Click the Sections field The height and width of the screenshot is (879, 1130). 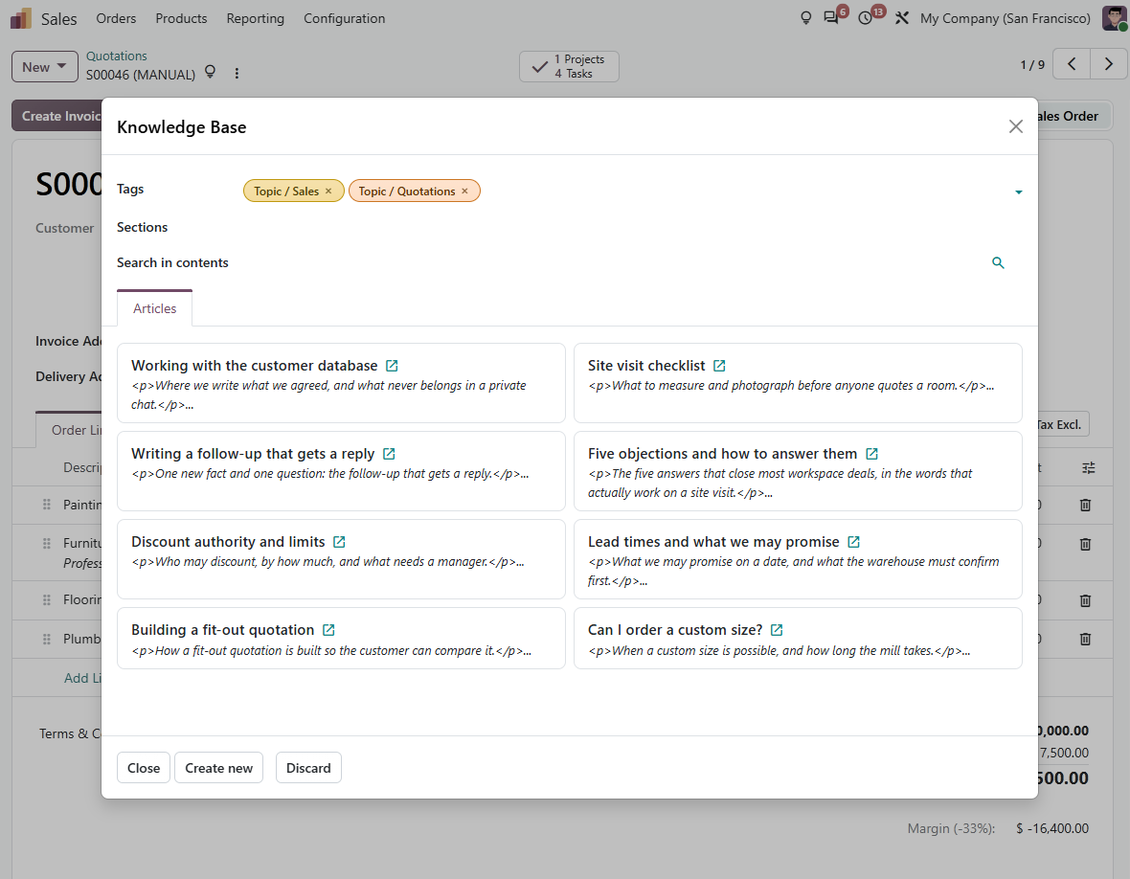point(633,228)
